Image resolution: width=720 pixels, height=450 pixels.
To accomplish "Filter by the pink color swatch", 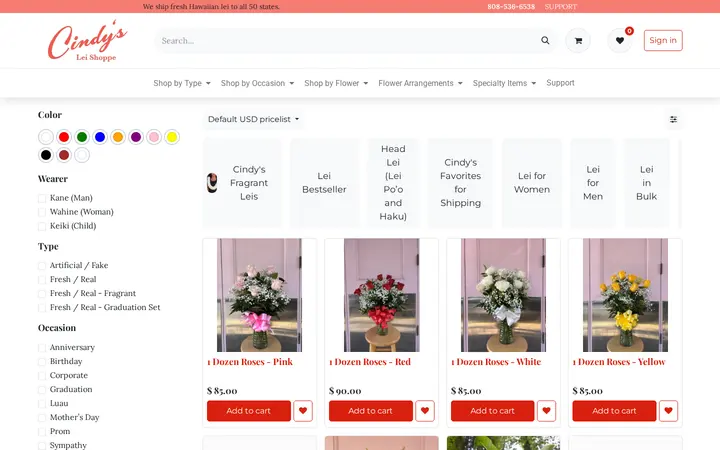I will point(154,137).
